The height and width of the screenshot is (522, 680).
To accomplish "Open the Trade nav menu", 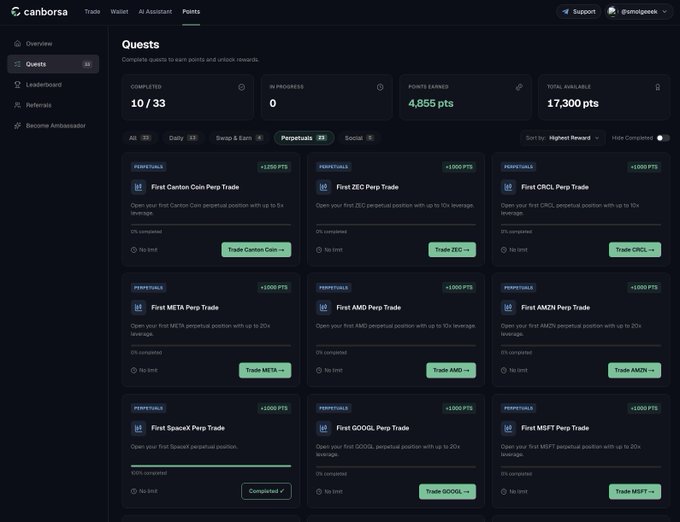I will [x=92, y=12].
